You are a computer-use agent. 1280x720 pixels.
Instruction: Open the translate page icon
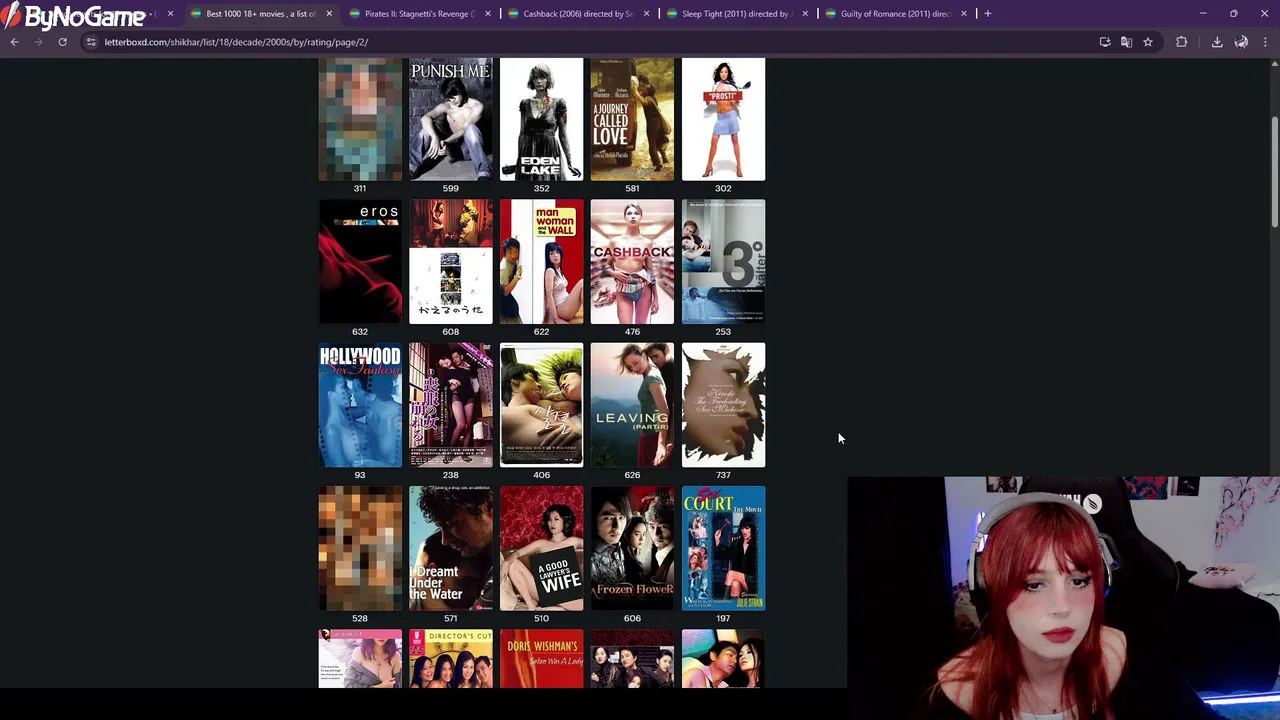(x=1126, y=42)
